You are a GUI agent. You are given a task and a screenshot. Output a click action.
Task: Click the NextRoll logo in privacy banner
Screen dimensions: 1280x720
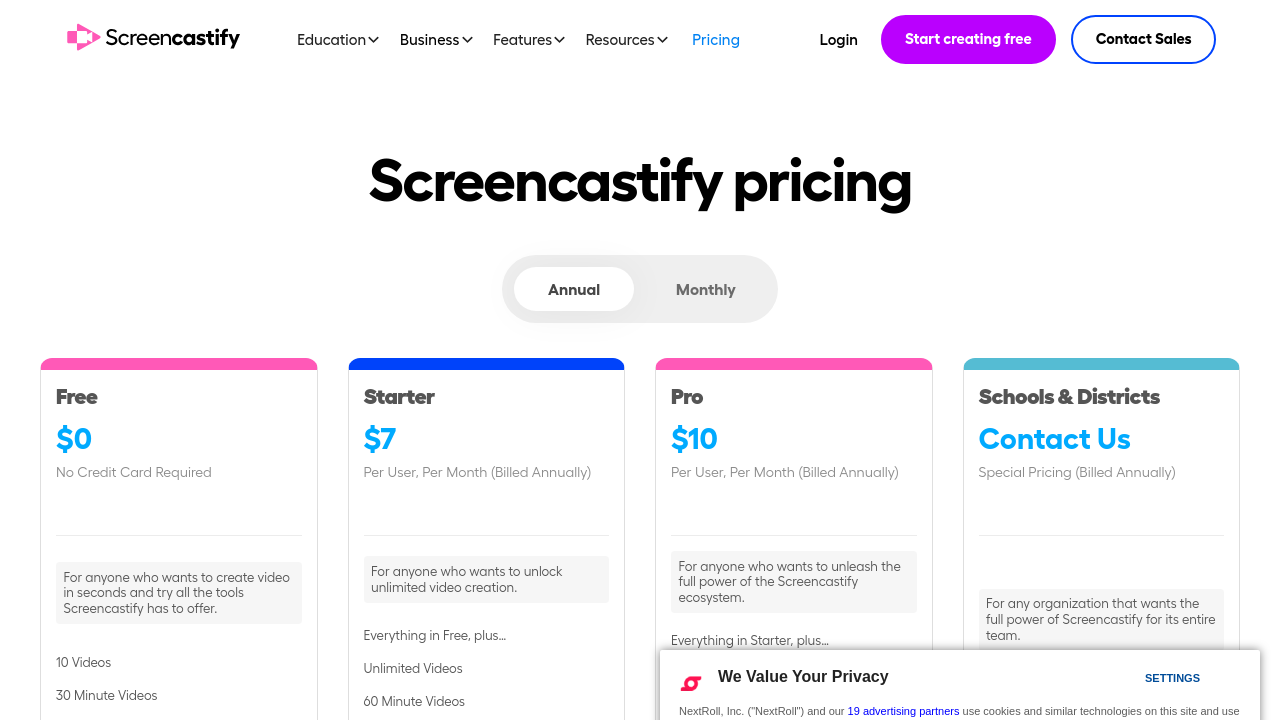point(691,683)
